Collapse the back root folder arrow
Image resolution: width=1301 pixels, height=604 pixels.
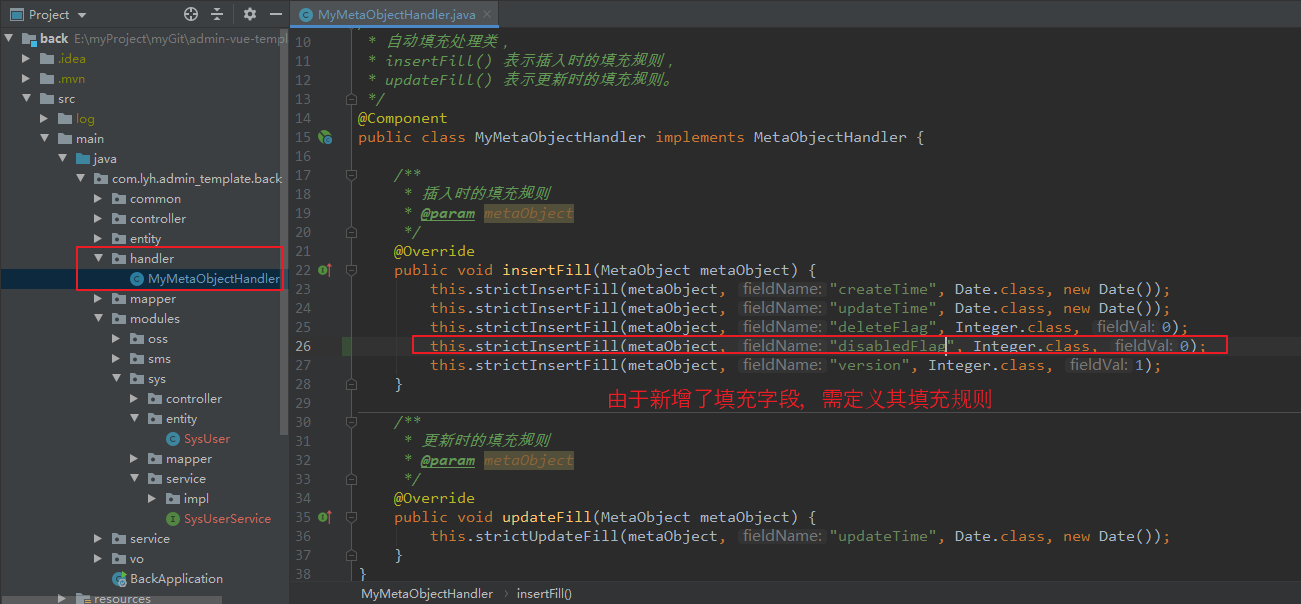pos(9,39)
